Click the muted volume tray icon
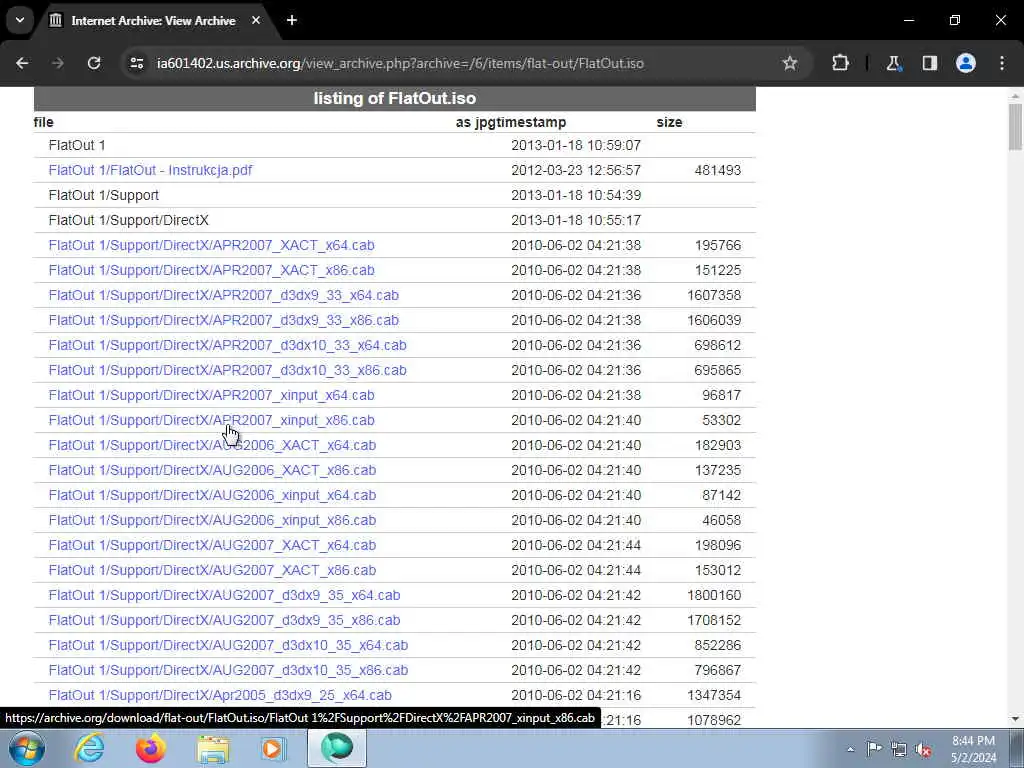 pyautogui.click(x=923, y=749)
